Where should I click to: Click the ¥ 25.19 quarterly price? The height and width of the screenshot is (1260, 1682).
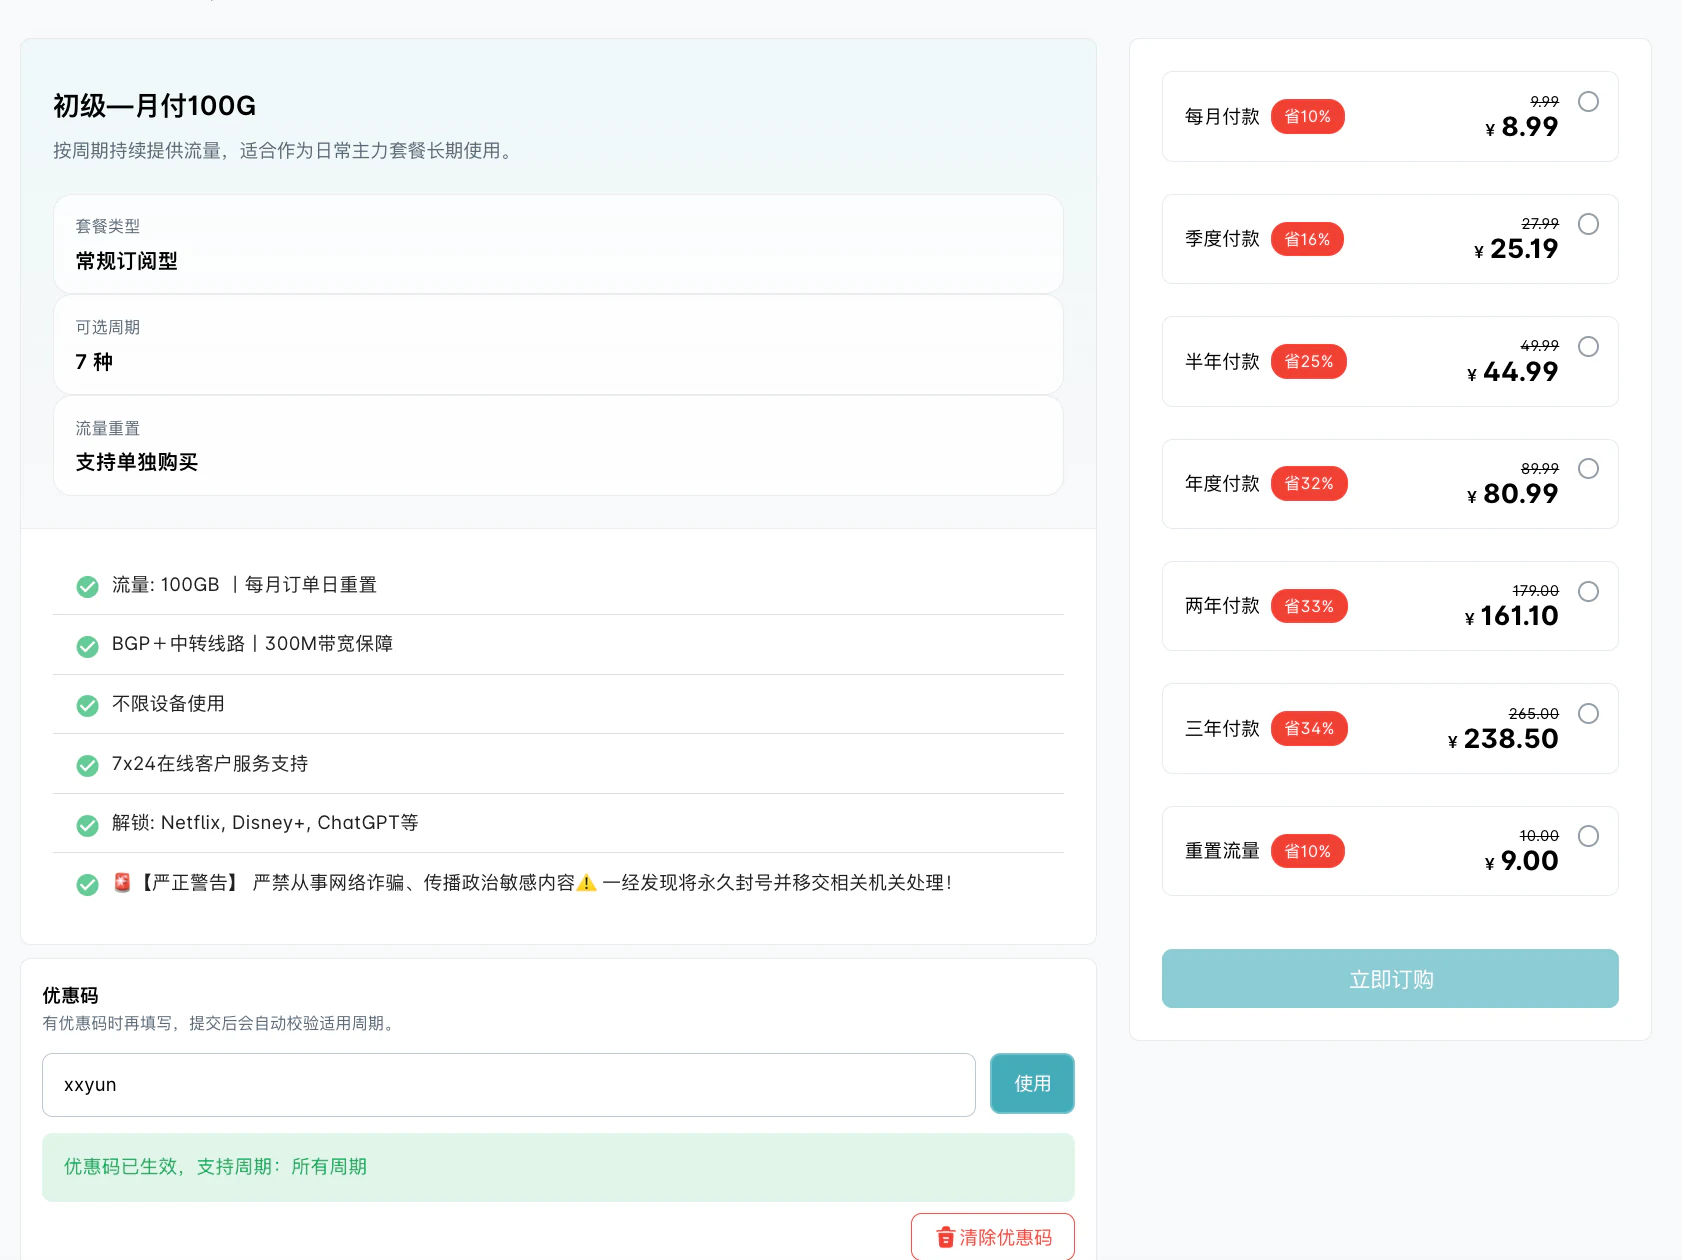[x=1516, y=249]
